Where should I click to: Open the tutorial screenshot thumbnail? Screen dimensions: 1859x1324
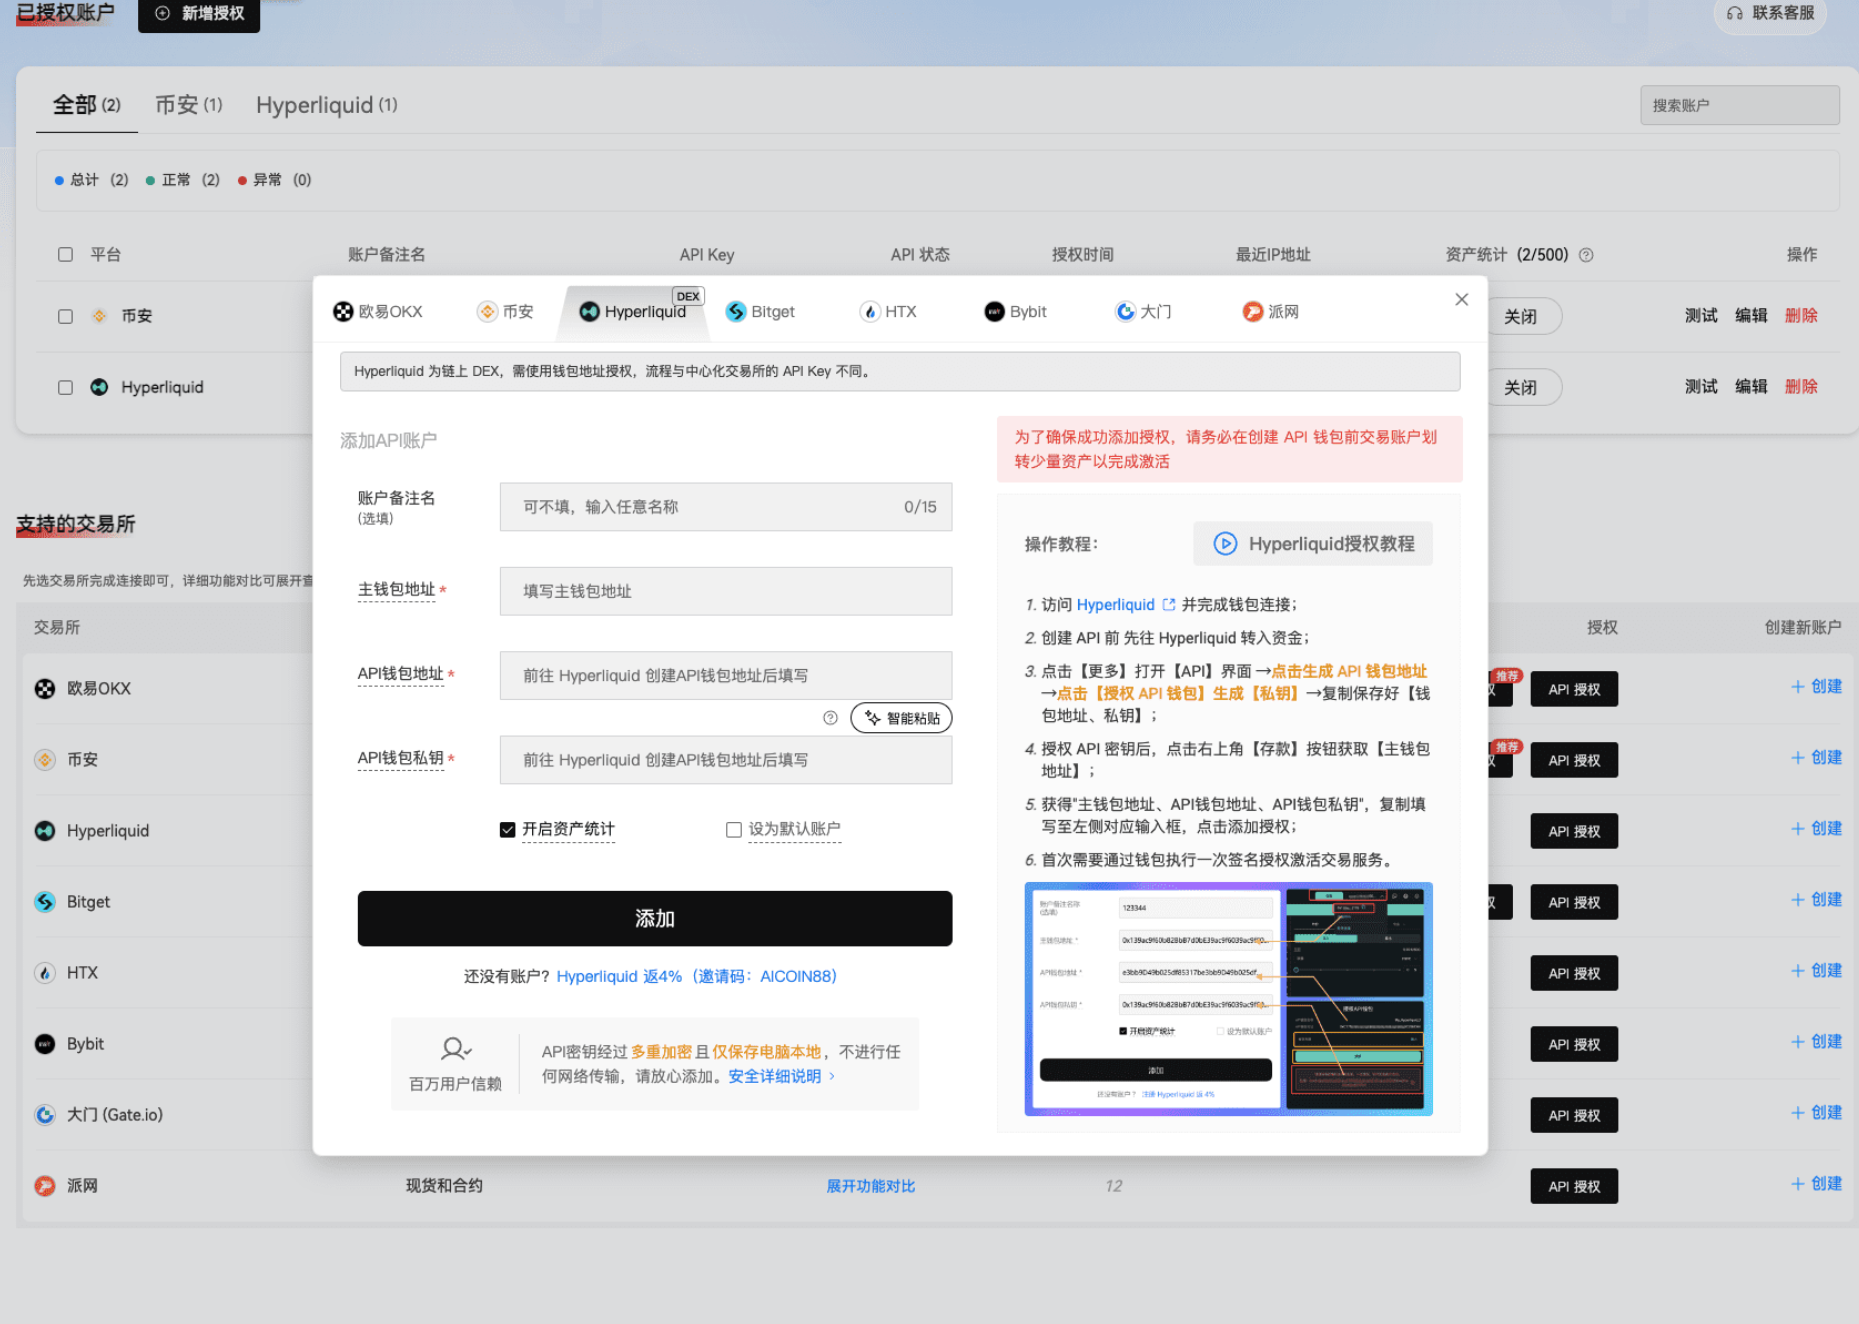1228,999
